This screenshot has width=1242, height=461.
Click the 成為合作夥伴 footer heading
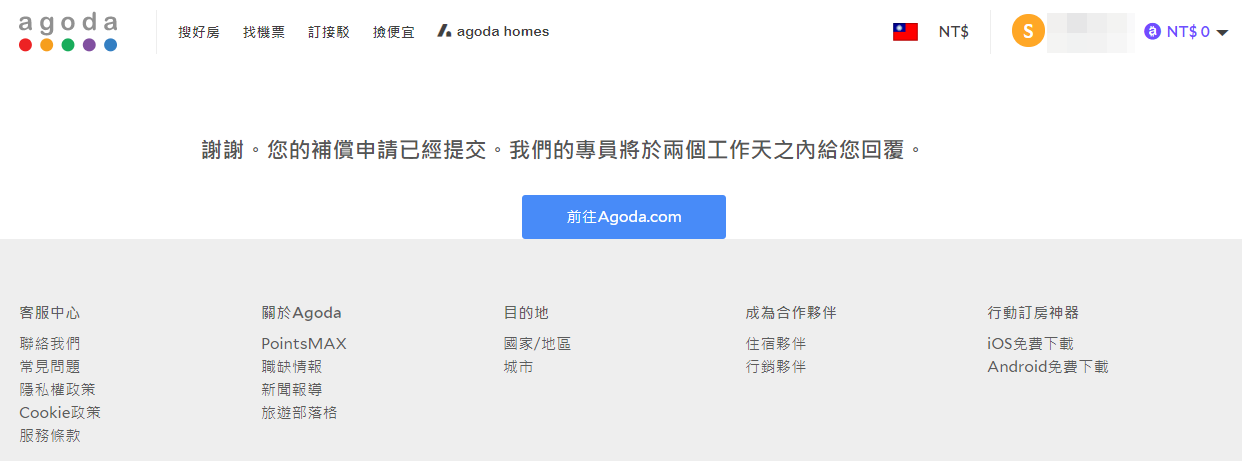pyautogui.click(x=791, y=313)
